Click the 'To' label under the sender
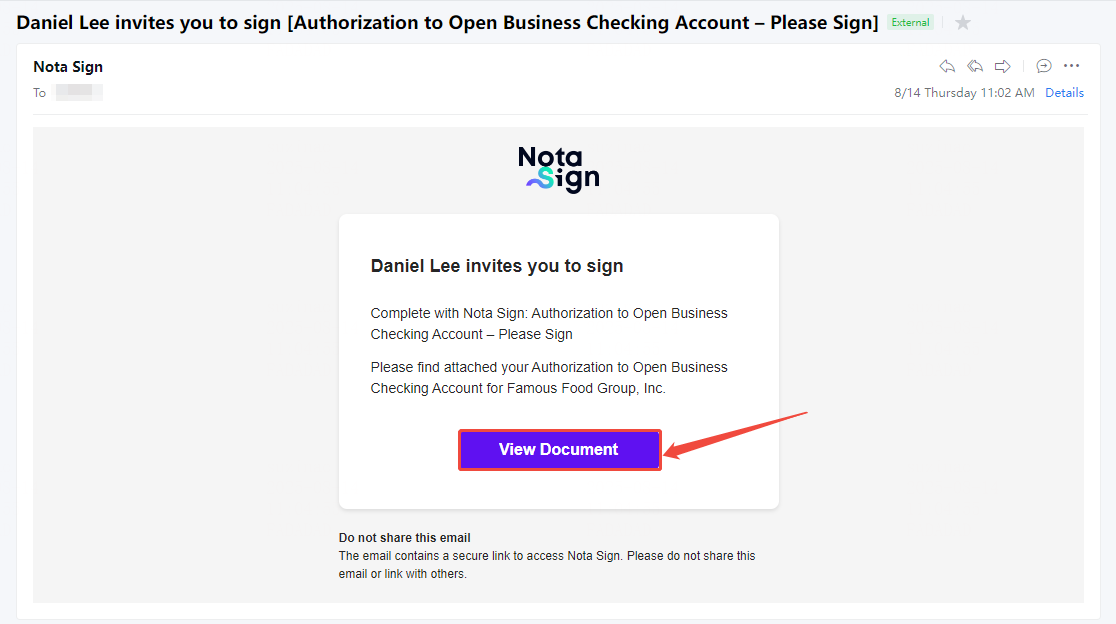This screenshot has width=1116, height=624. coord(40,93)
